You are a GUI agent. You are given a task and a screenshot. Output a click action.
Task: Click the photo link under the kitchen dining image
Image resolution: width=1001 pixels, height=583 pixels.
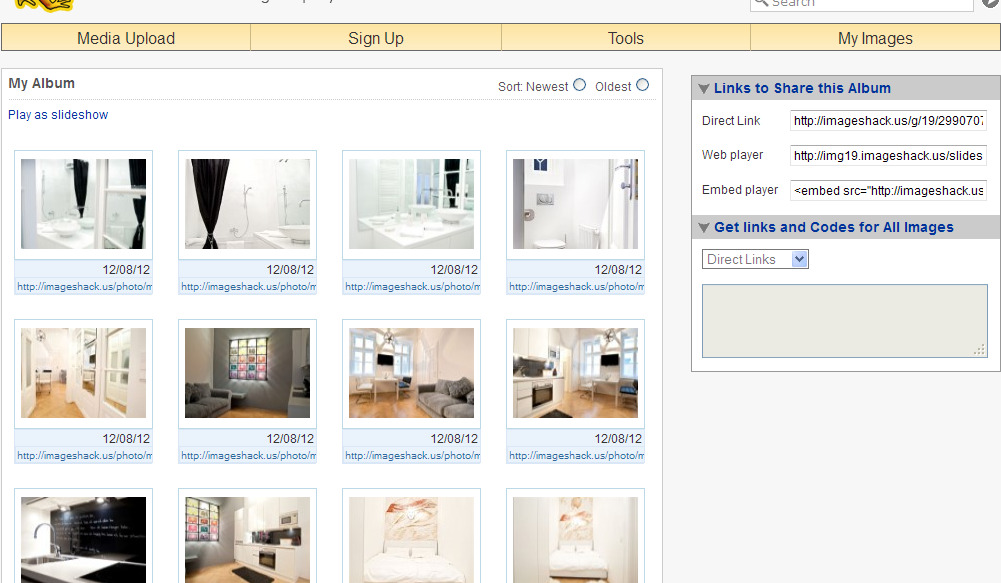point(576,456)
